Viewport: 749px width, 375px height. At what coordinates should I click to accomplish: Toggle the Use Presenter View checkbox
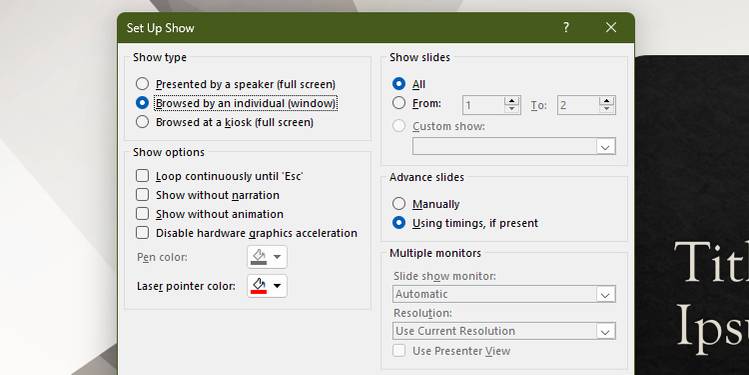pyautogui.click(x=399, y=351)
